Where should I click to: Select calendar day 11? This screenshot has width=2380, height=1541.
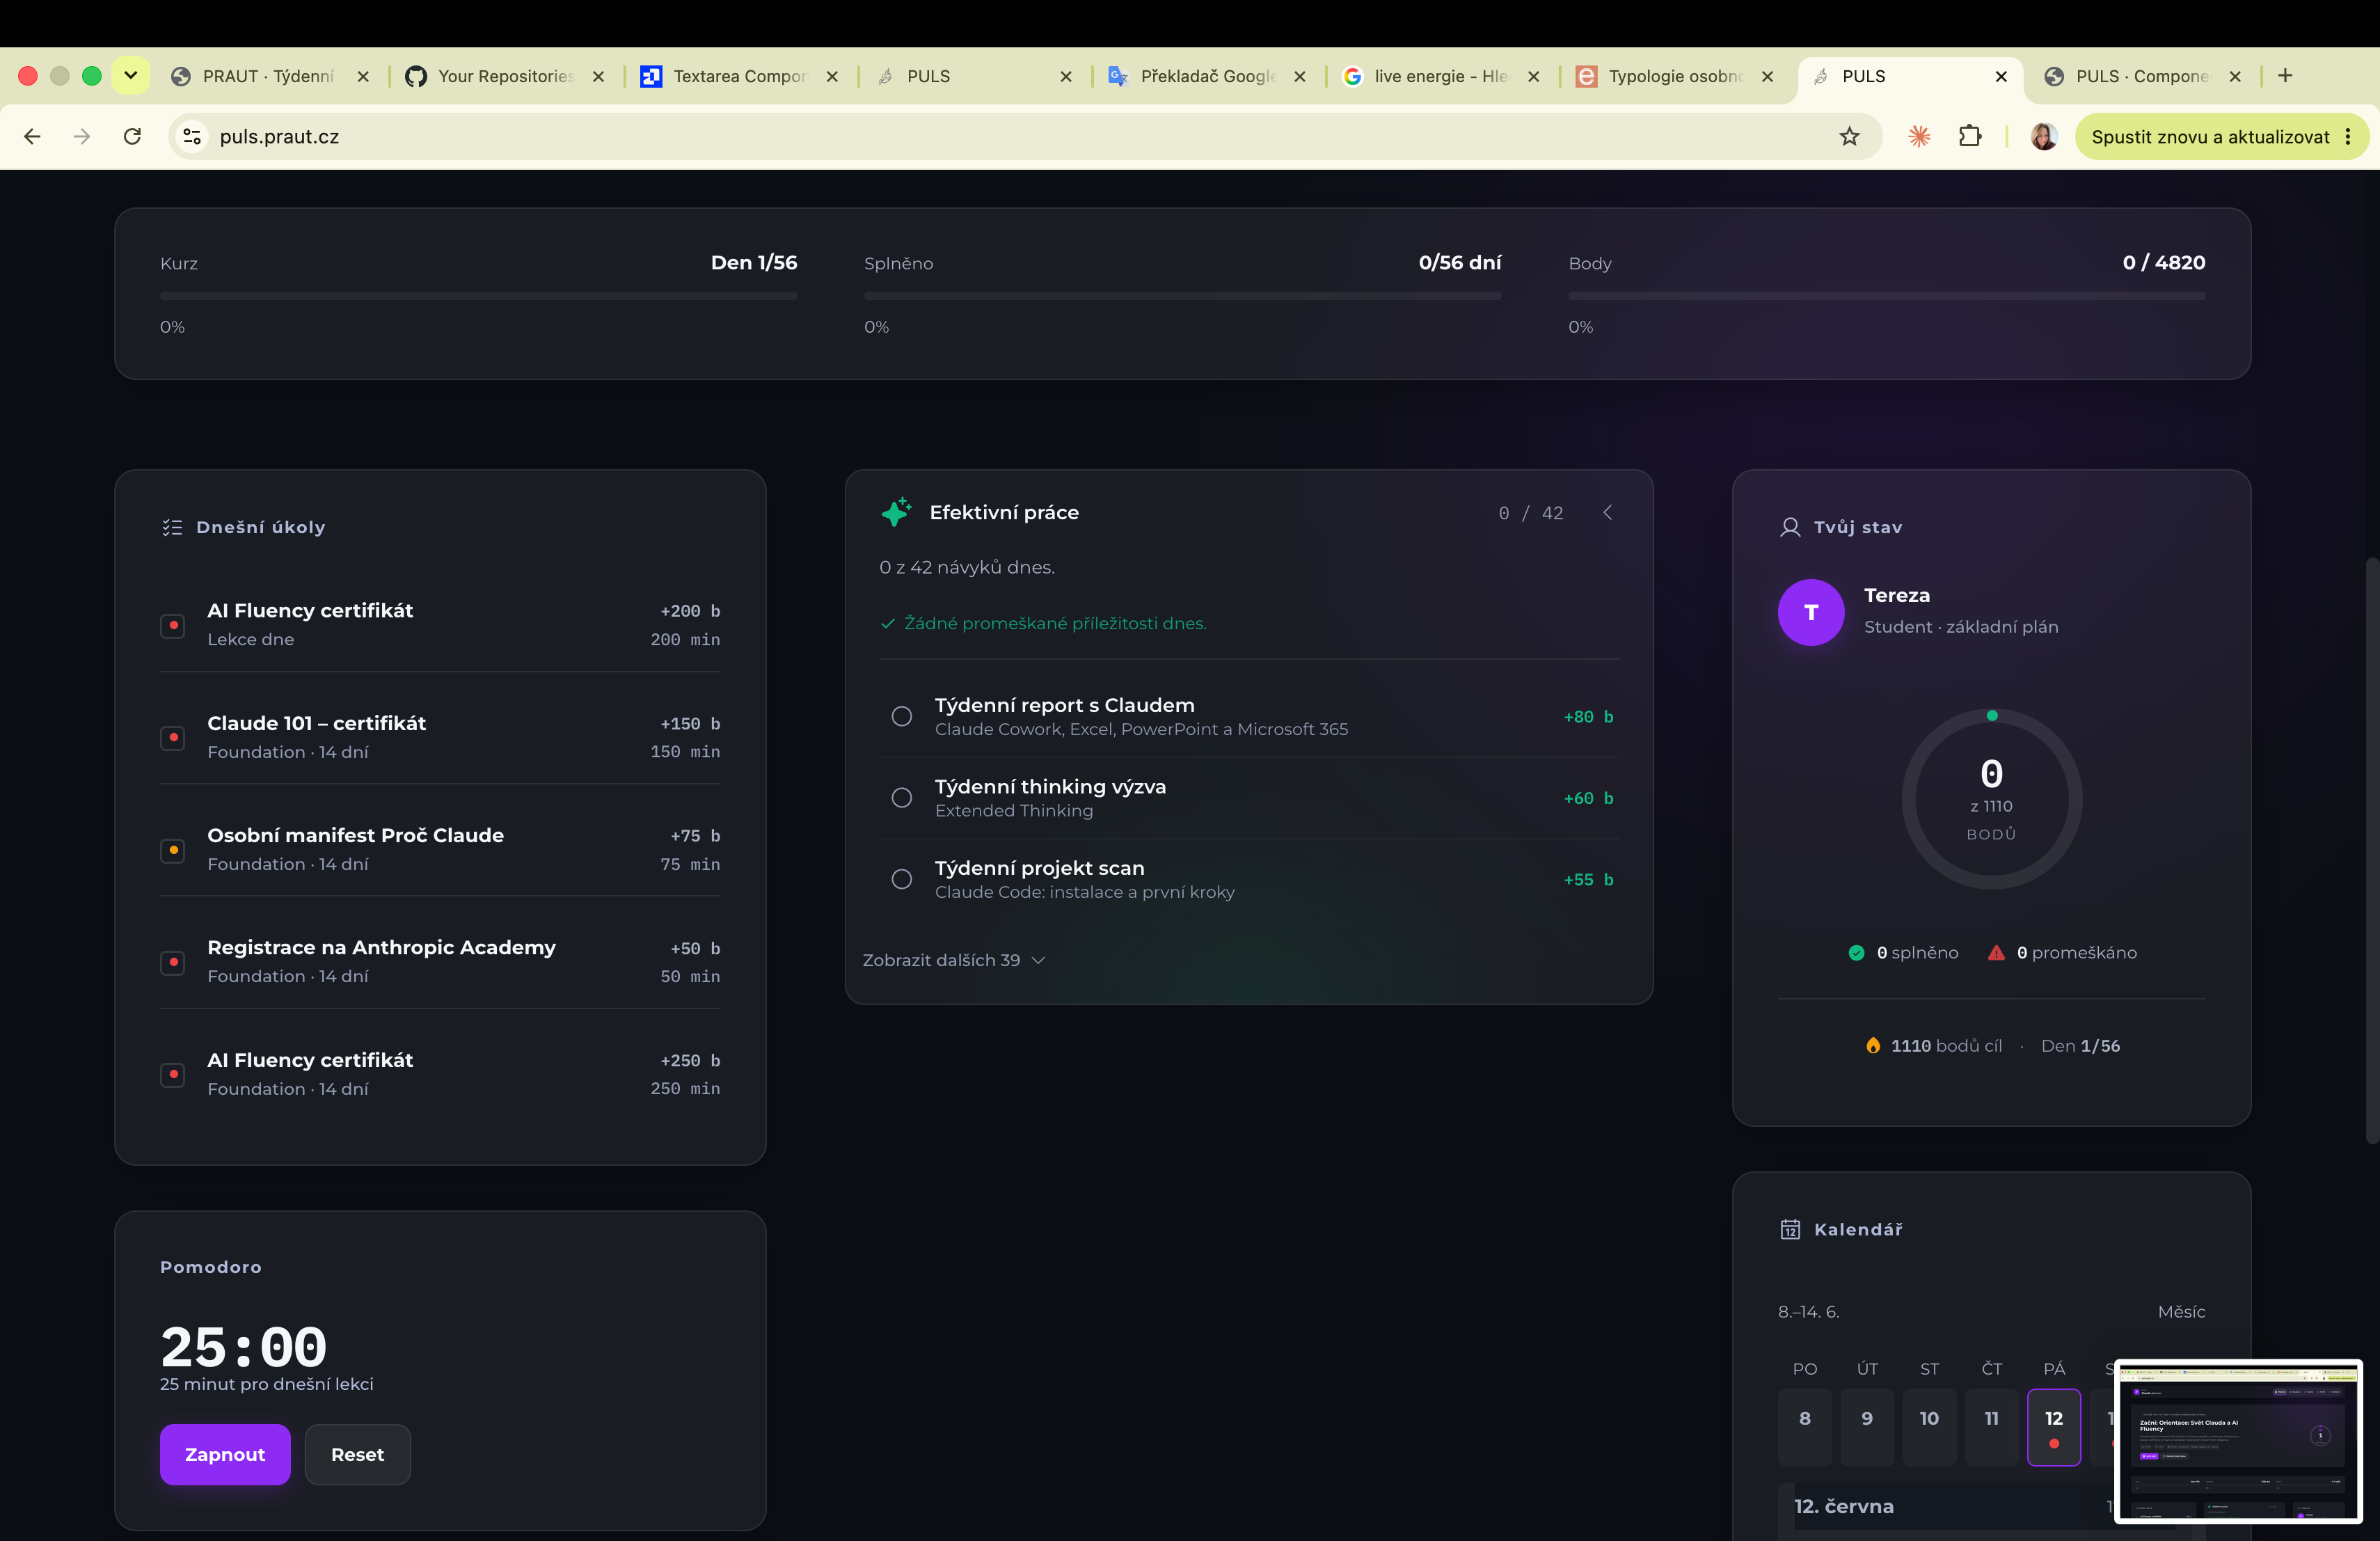(1991, 1427)
